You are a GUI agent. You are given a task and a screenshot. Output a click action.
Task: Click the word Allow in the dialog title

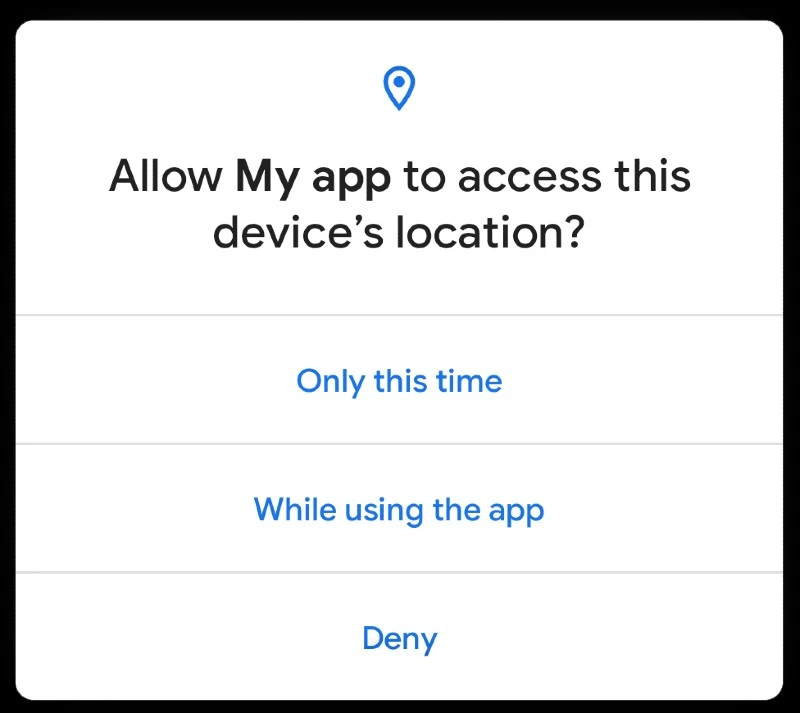166,176
